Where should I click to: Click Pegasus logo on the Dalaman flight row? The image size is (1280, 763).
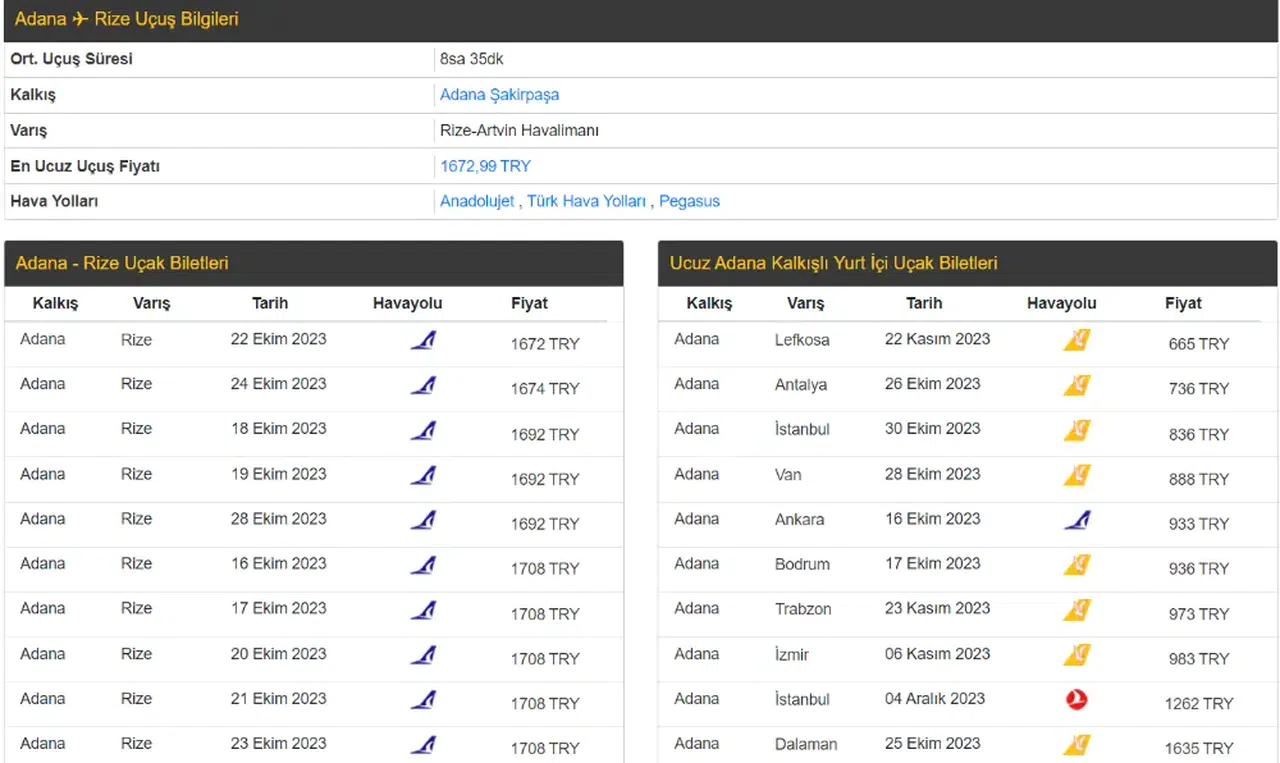[x=1076, y=745]
